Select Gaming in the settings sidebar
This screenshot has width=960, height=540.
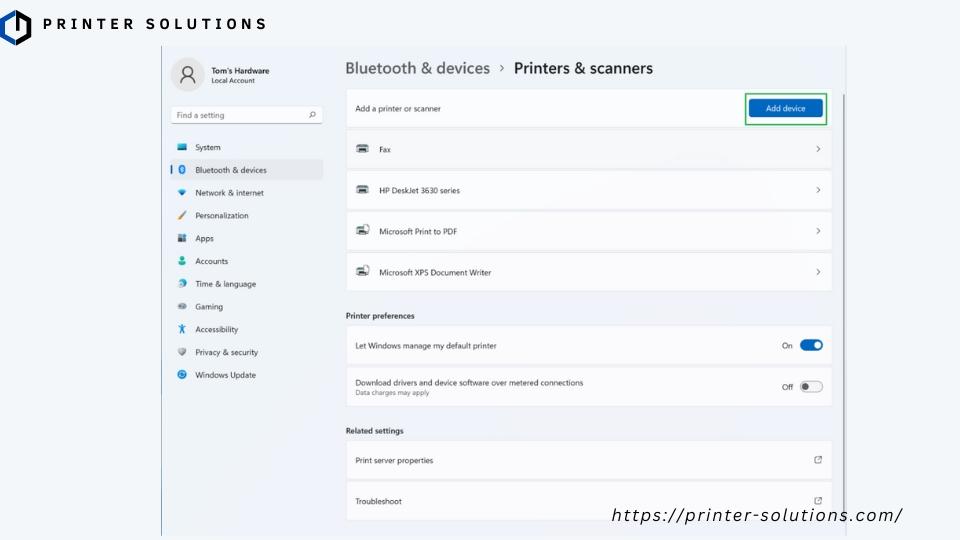[x=209, y=307]
